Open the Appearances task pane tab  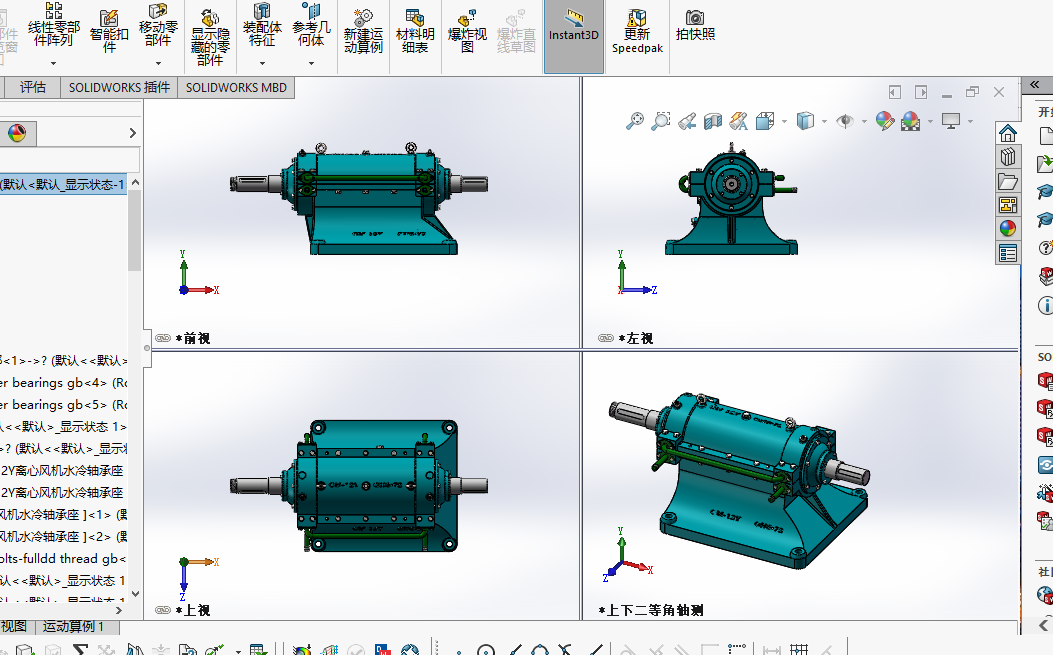[1007, 228]
